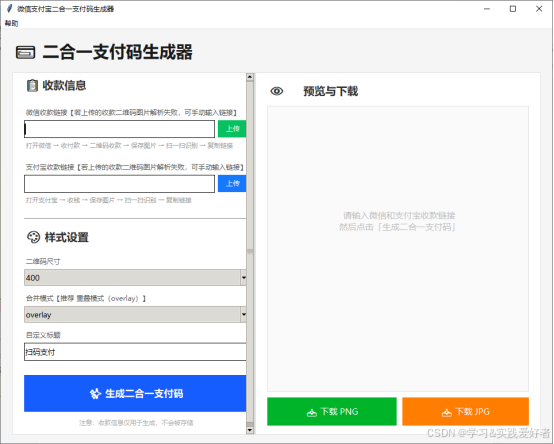Click the 生成二合一支付码 button
Screen dimensions: 554x444
[x=135, y=393]
